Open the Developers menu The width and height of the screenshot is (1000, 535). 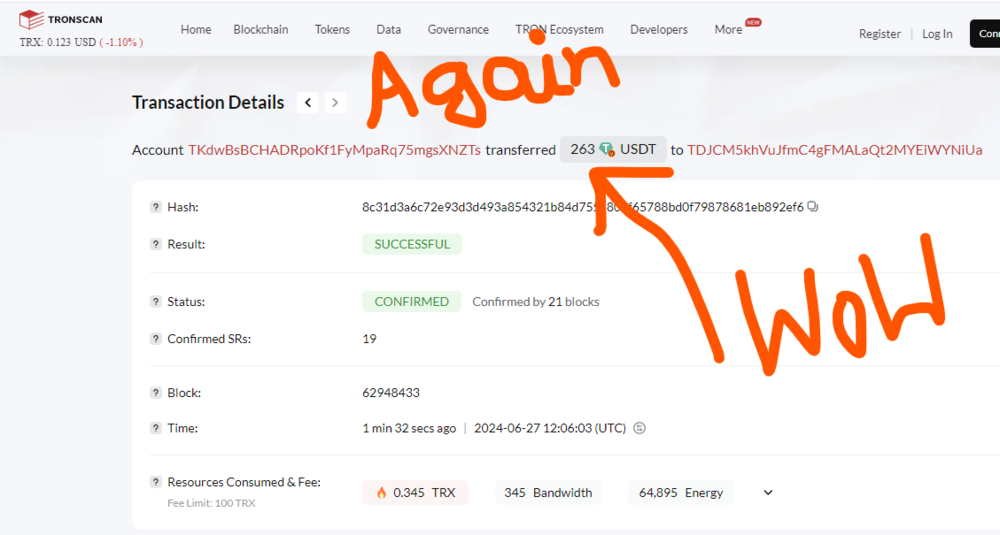click(659, 29)
